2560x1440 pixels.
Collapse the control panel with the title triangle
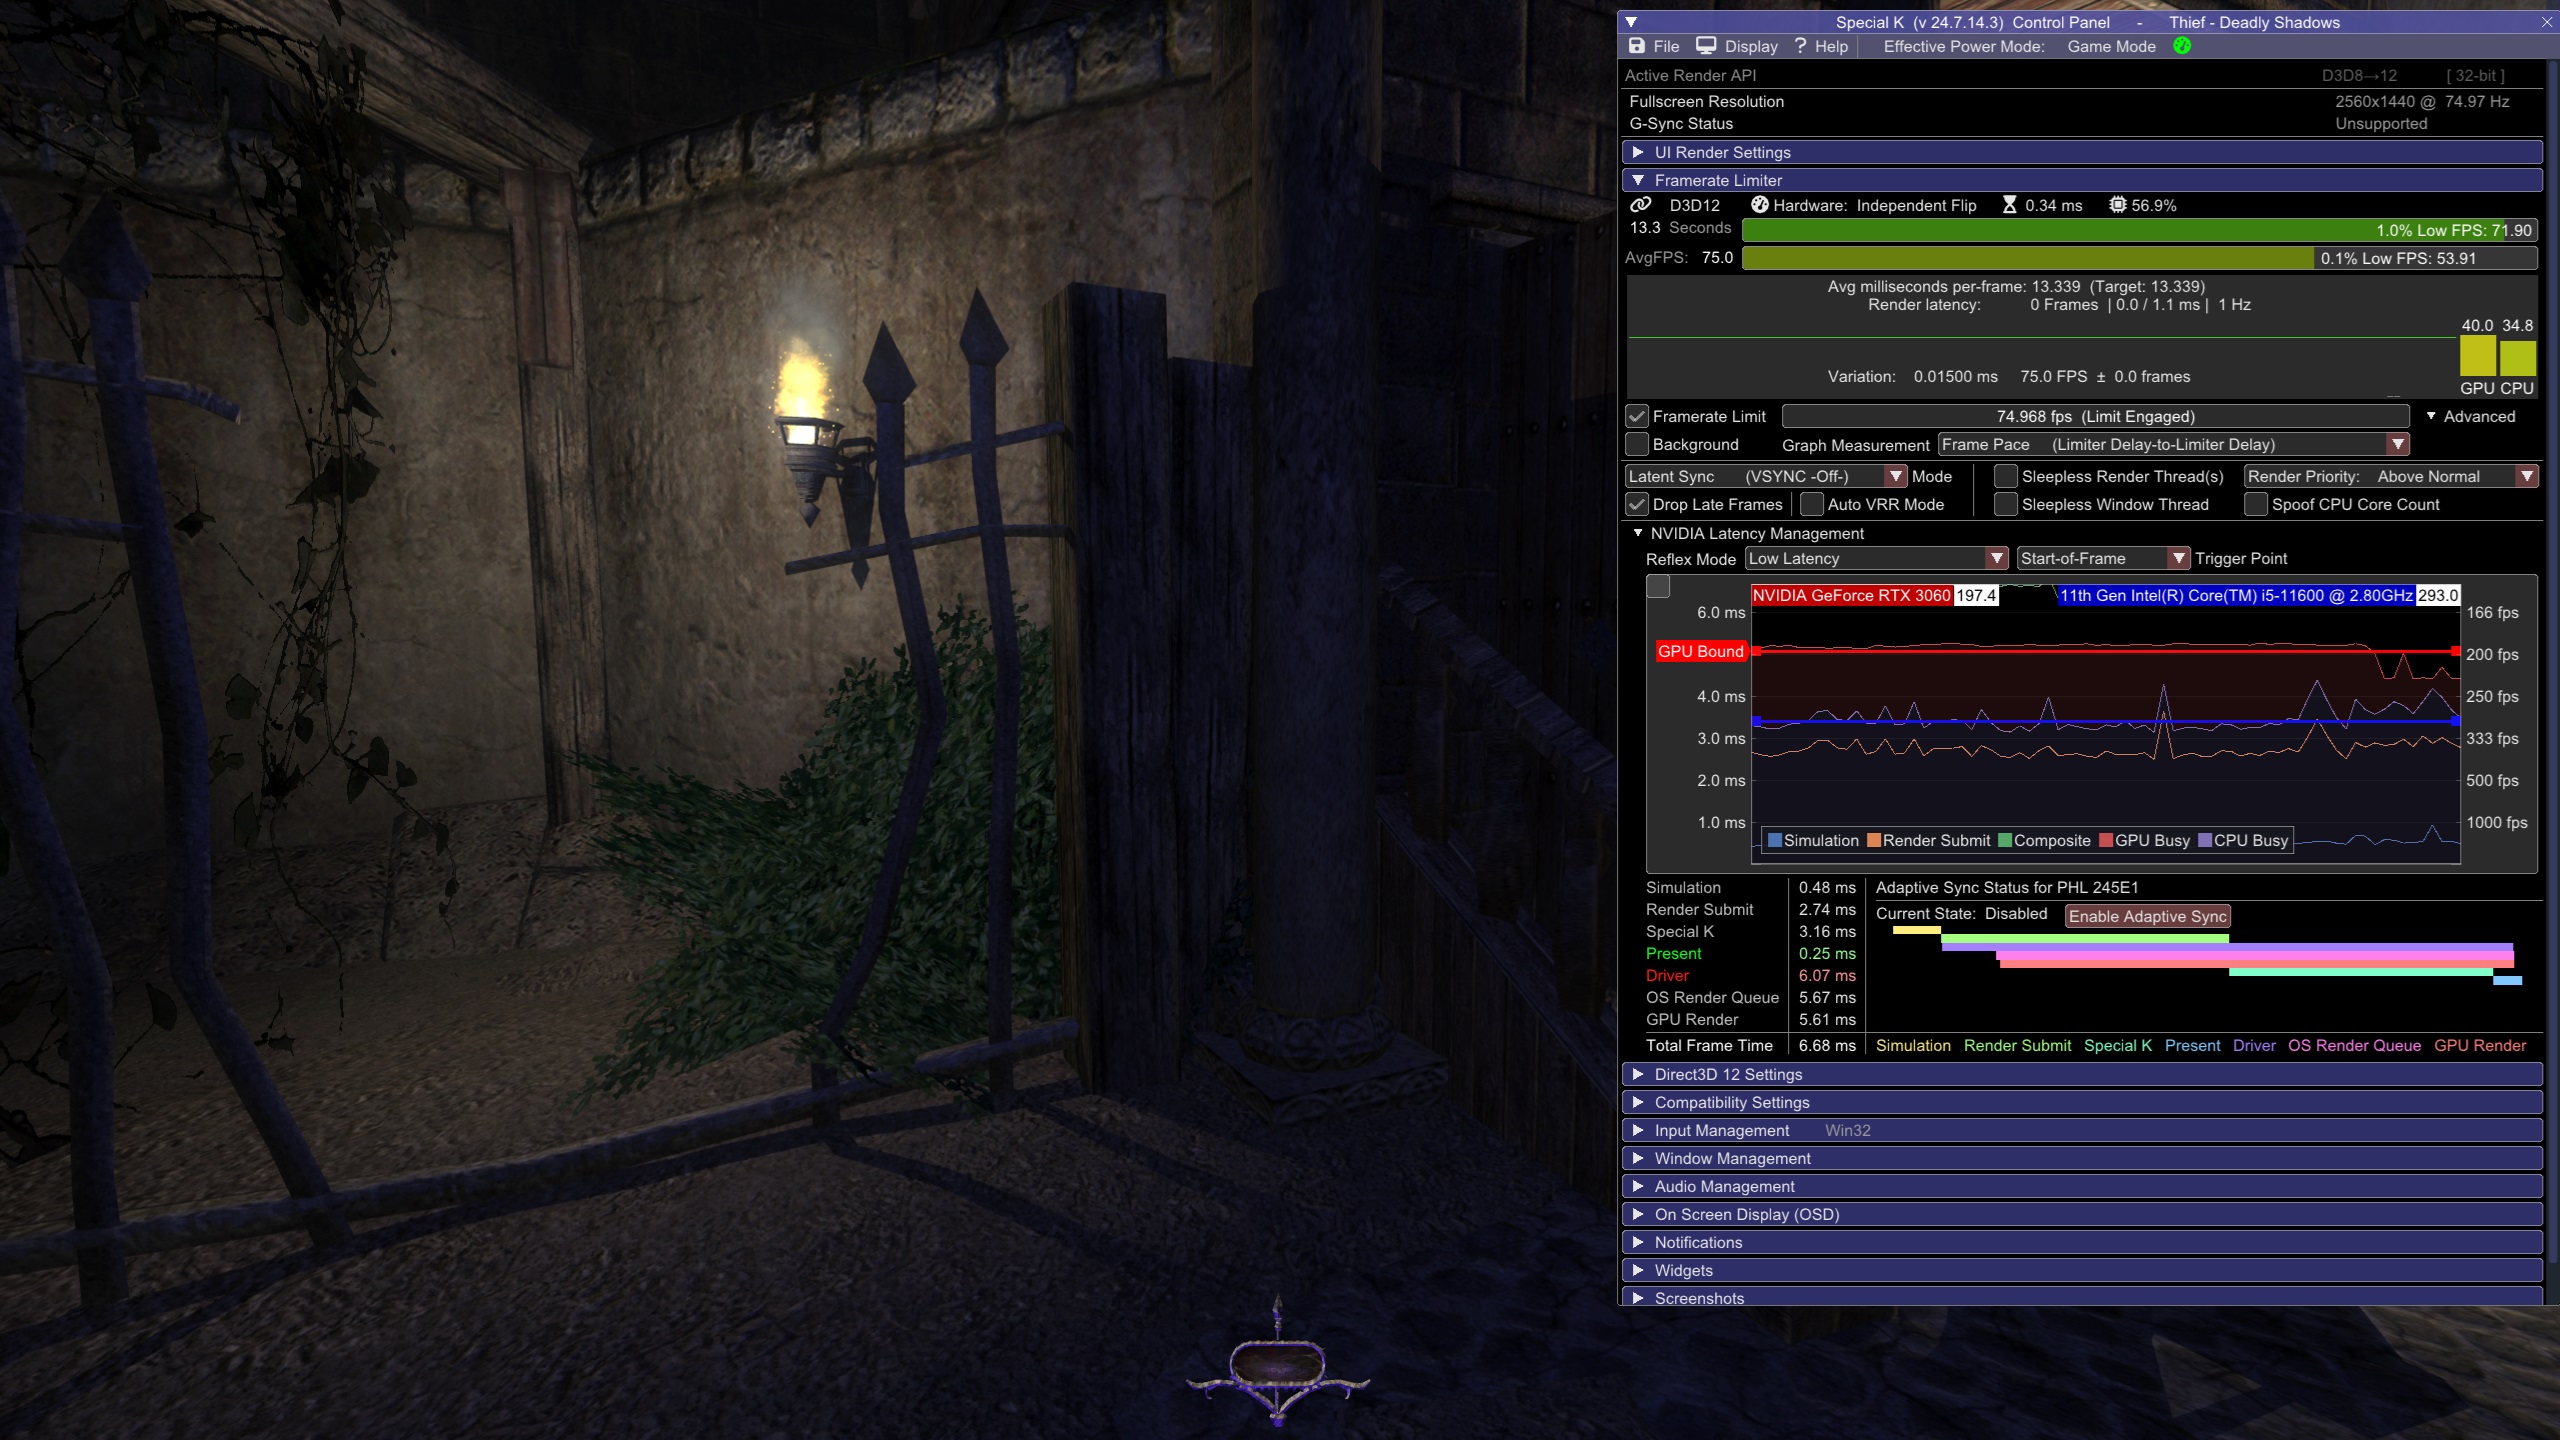(1631, 22)
